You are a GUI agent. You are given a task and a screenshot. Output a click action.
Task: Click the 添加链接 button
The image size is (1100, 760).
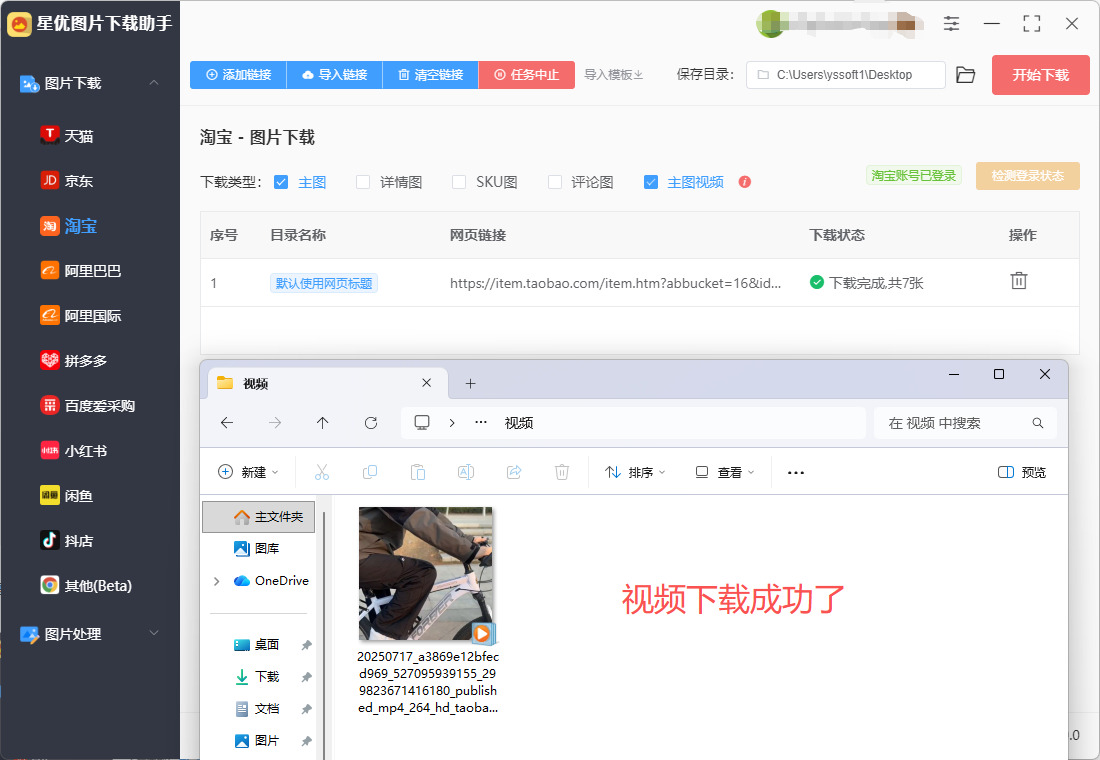click(x=238, y=75)
